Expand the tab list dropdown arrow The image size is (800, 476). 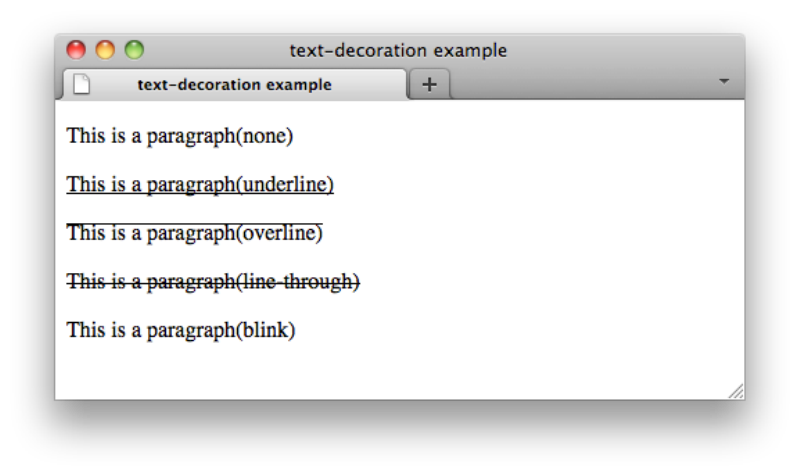(724, 80)
